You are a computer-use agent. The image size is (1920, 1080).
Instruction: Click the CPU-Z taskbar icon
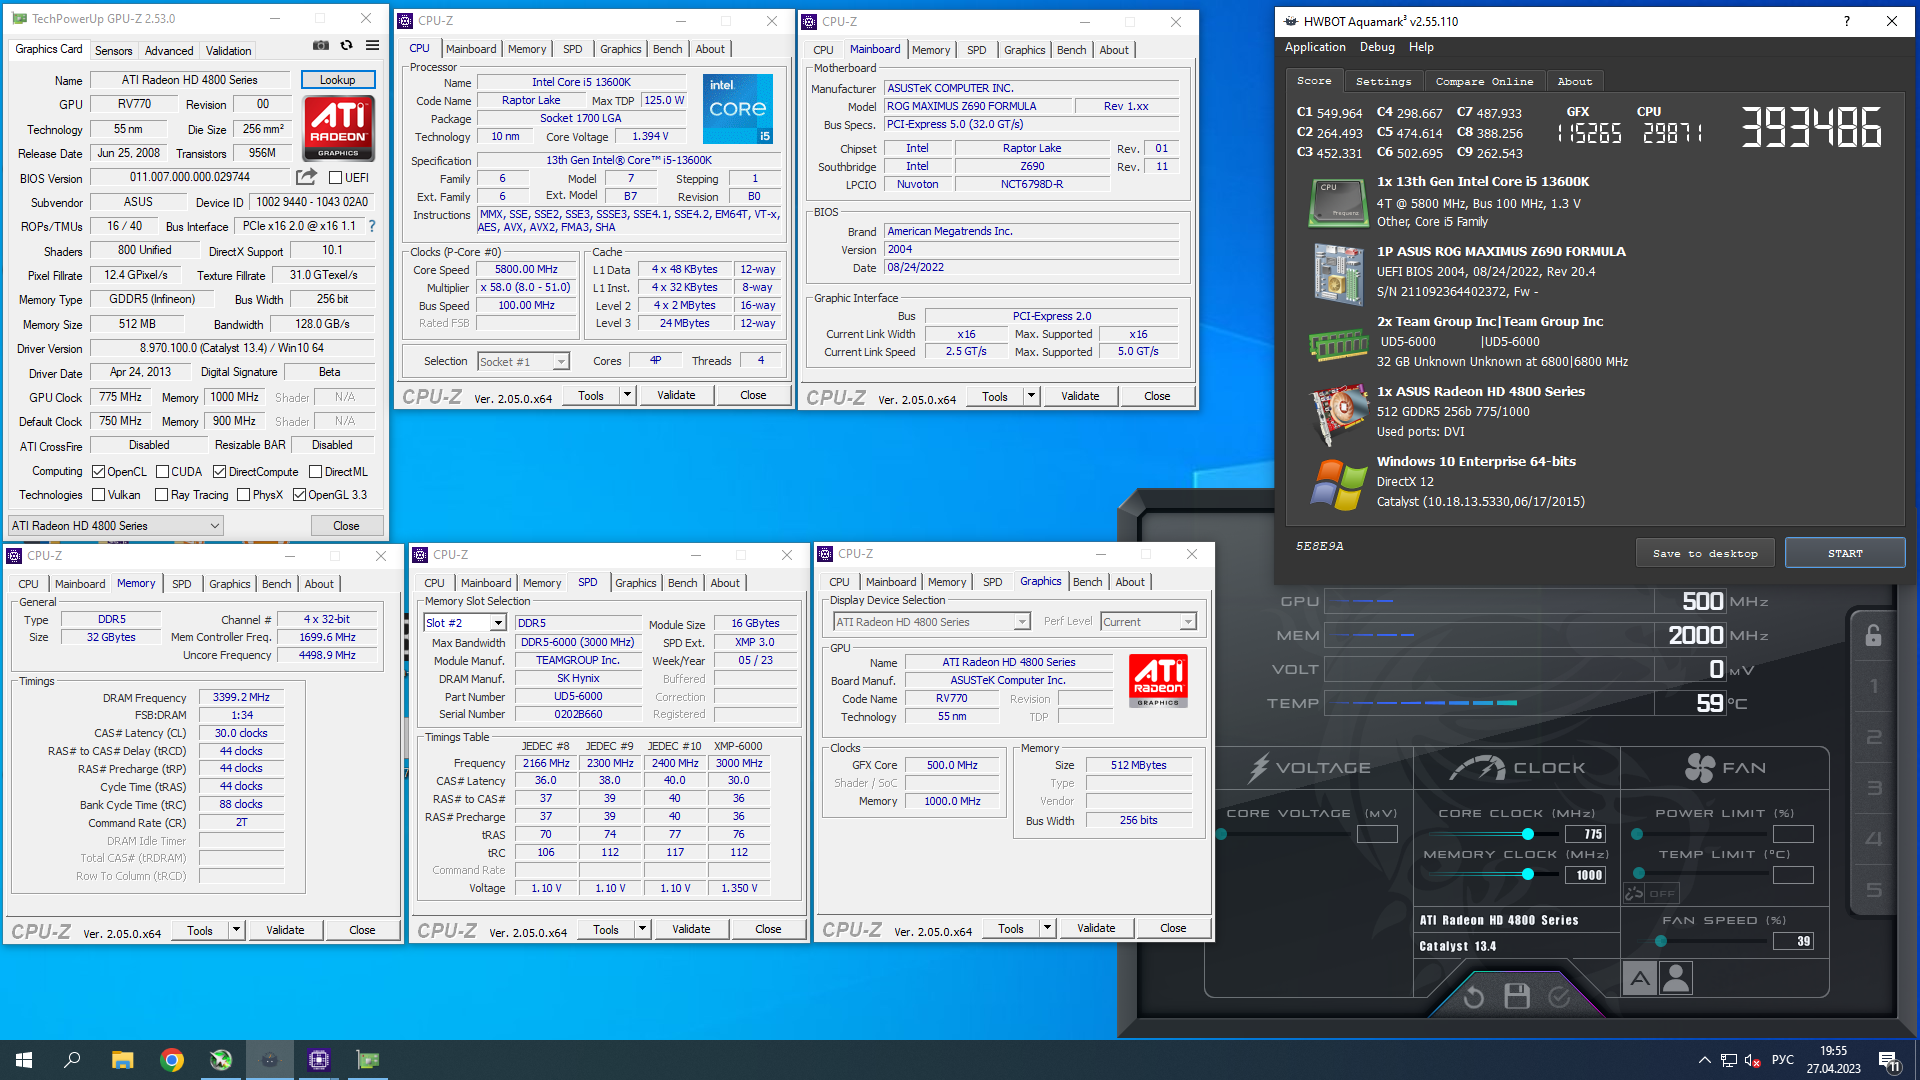tap(319, 1060)
